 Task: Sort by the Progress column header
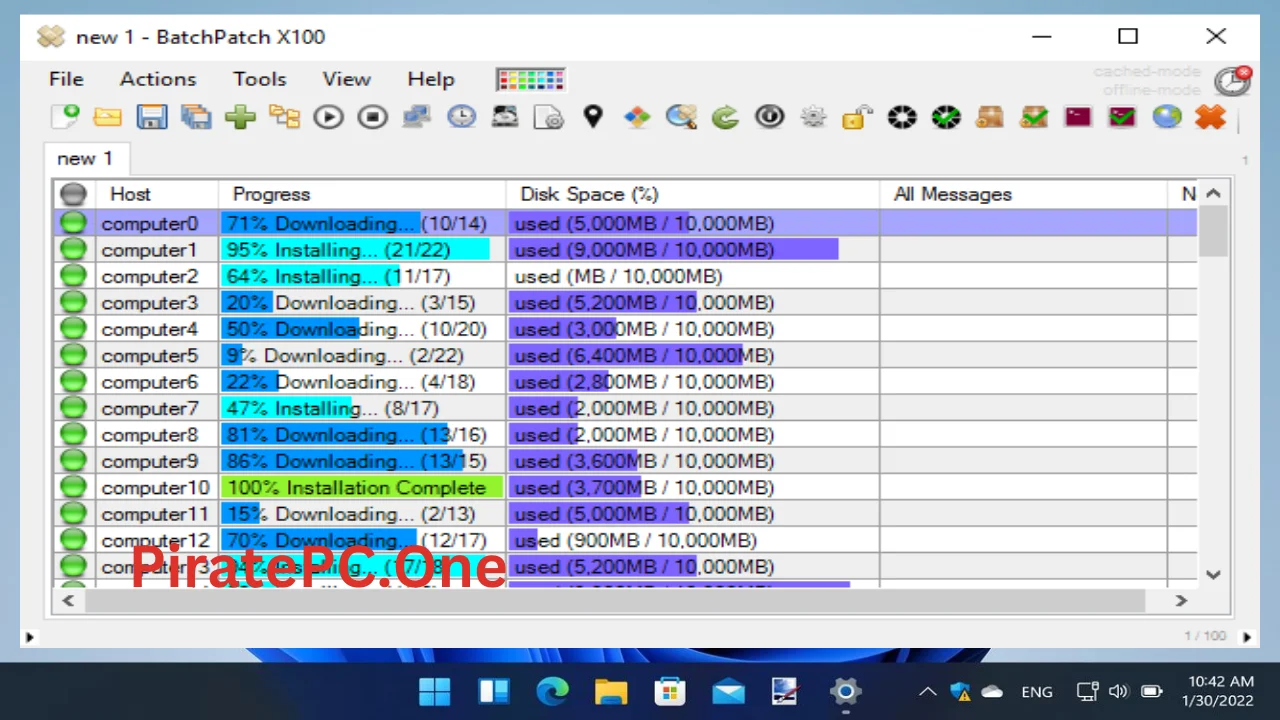click(362, 194)
